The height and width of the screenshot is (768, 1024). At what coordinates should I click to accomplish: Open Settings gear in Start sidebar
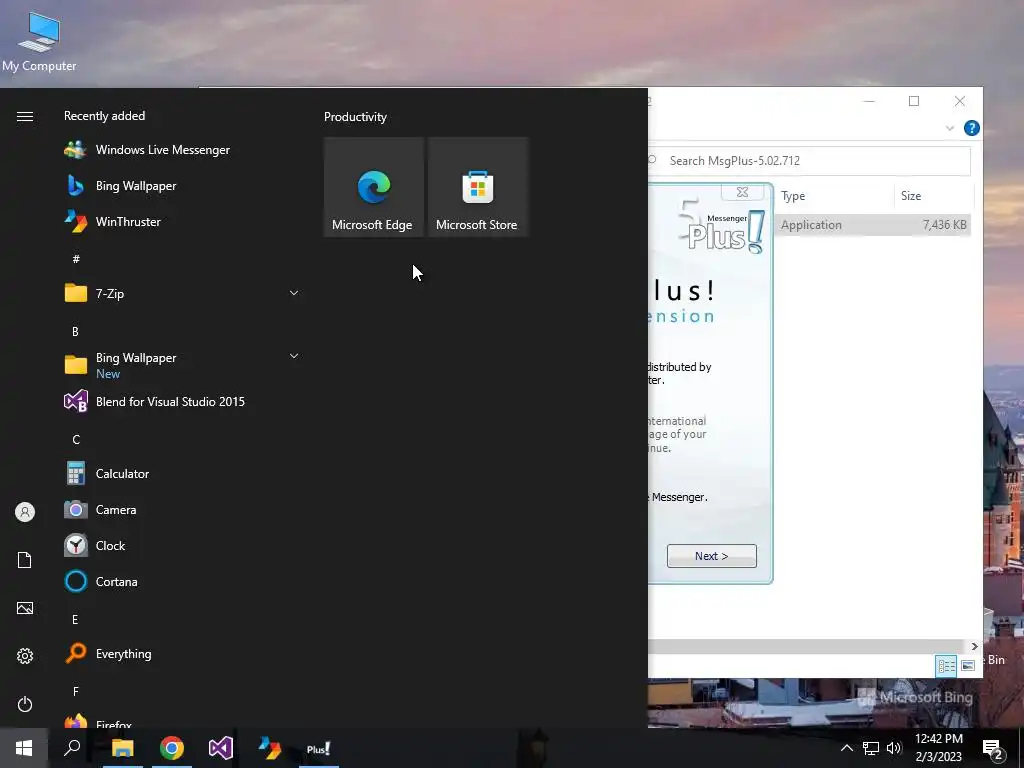coord(25,656)
